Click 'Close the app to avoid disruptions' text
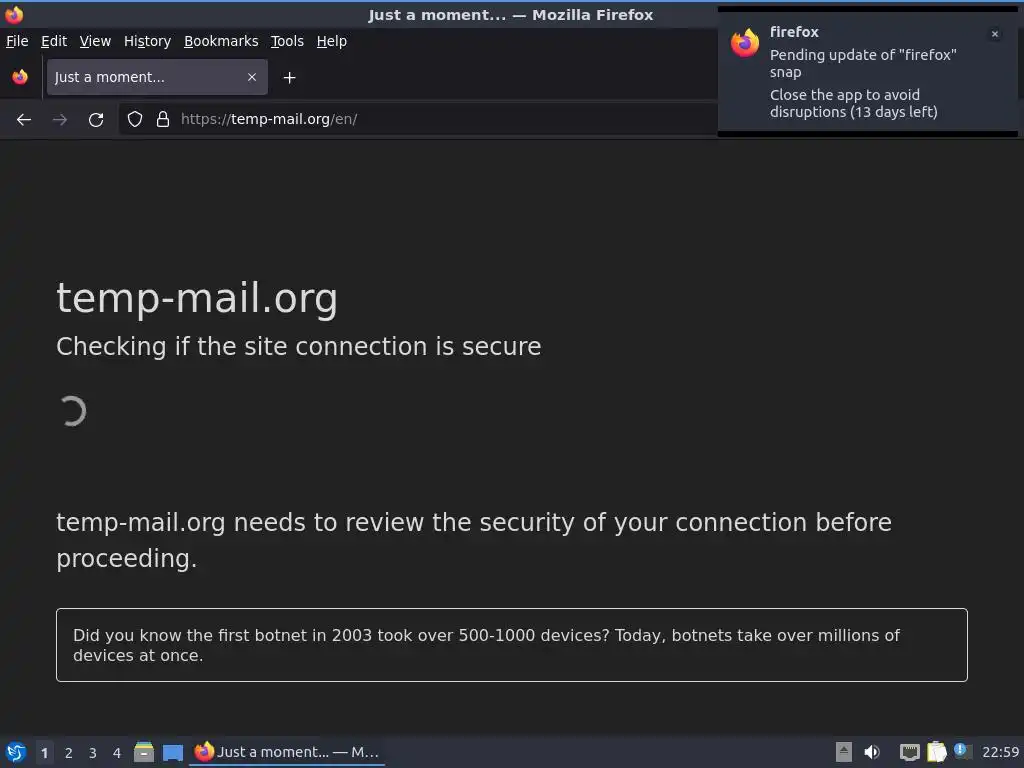Viewport: 1024px width, 768px height. [x=854, y=103]
